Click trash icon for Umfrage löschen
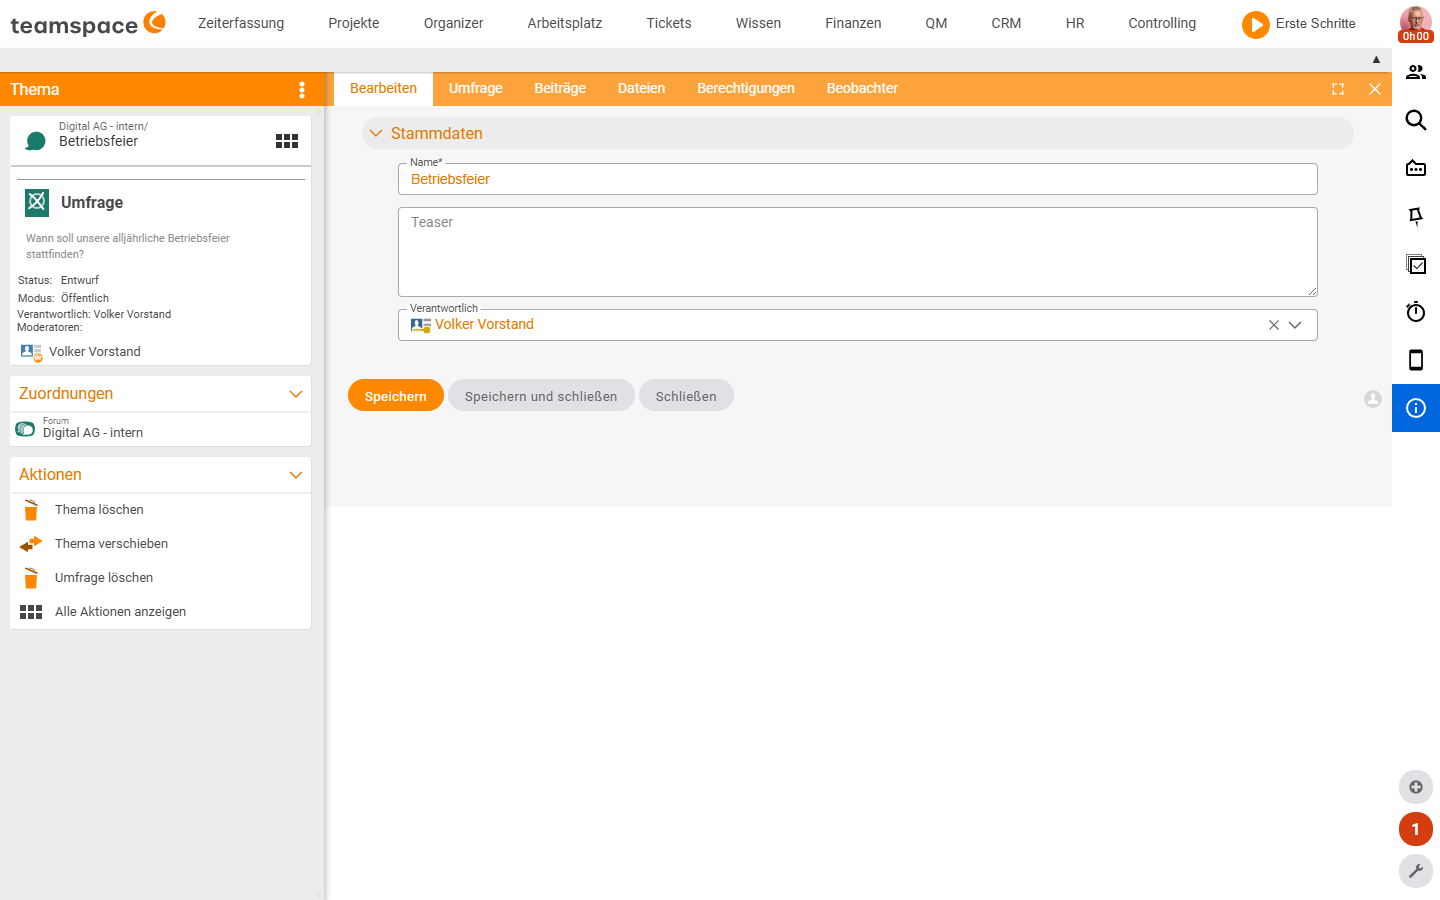This screenshot has height=900, width=1440. coord(31,578)
